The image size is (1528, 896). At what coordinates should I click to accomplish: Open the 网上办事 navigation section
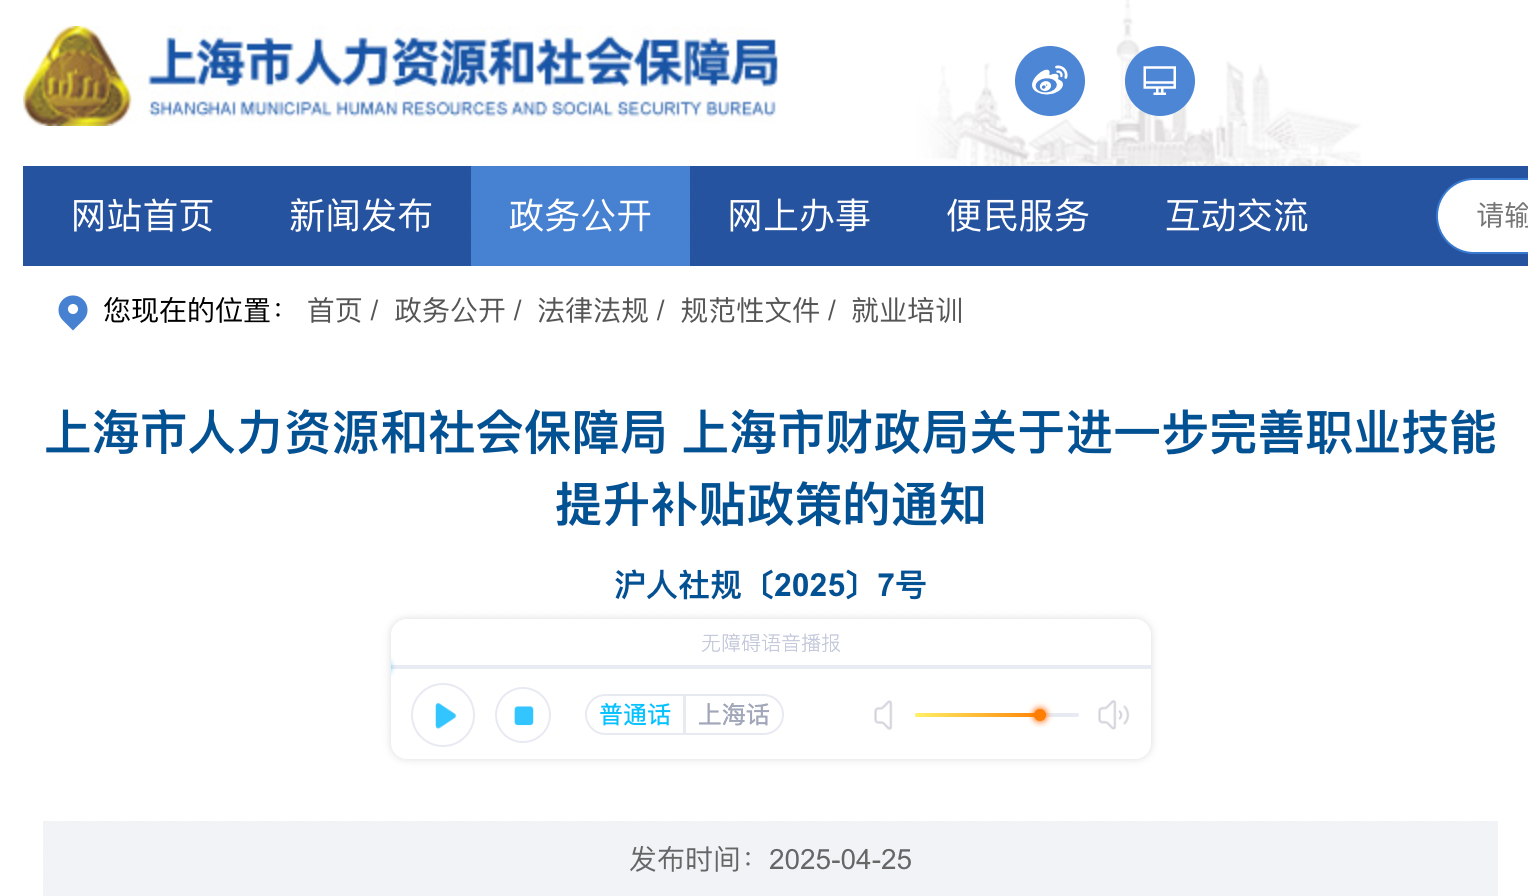click(x=799, y=216)
